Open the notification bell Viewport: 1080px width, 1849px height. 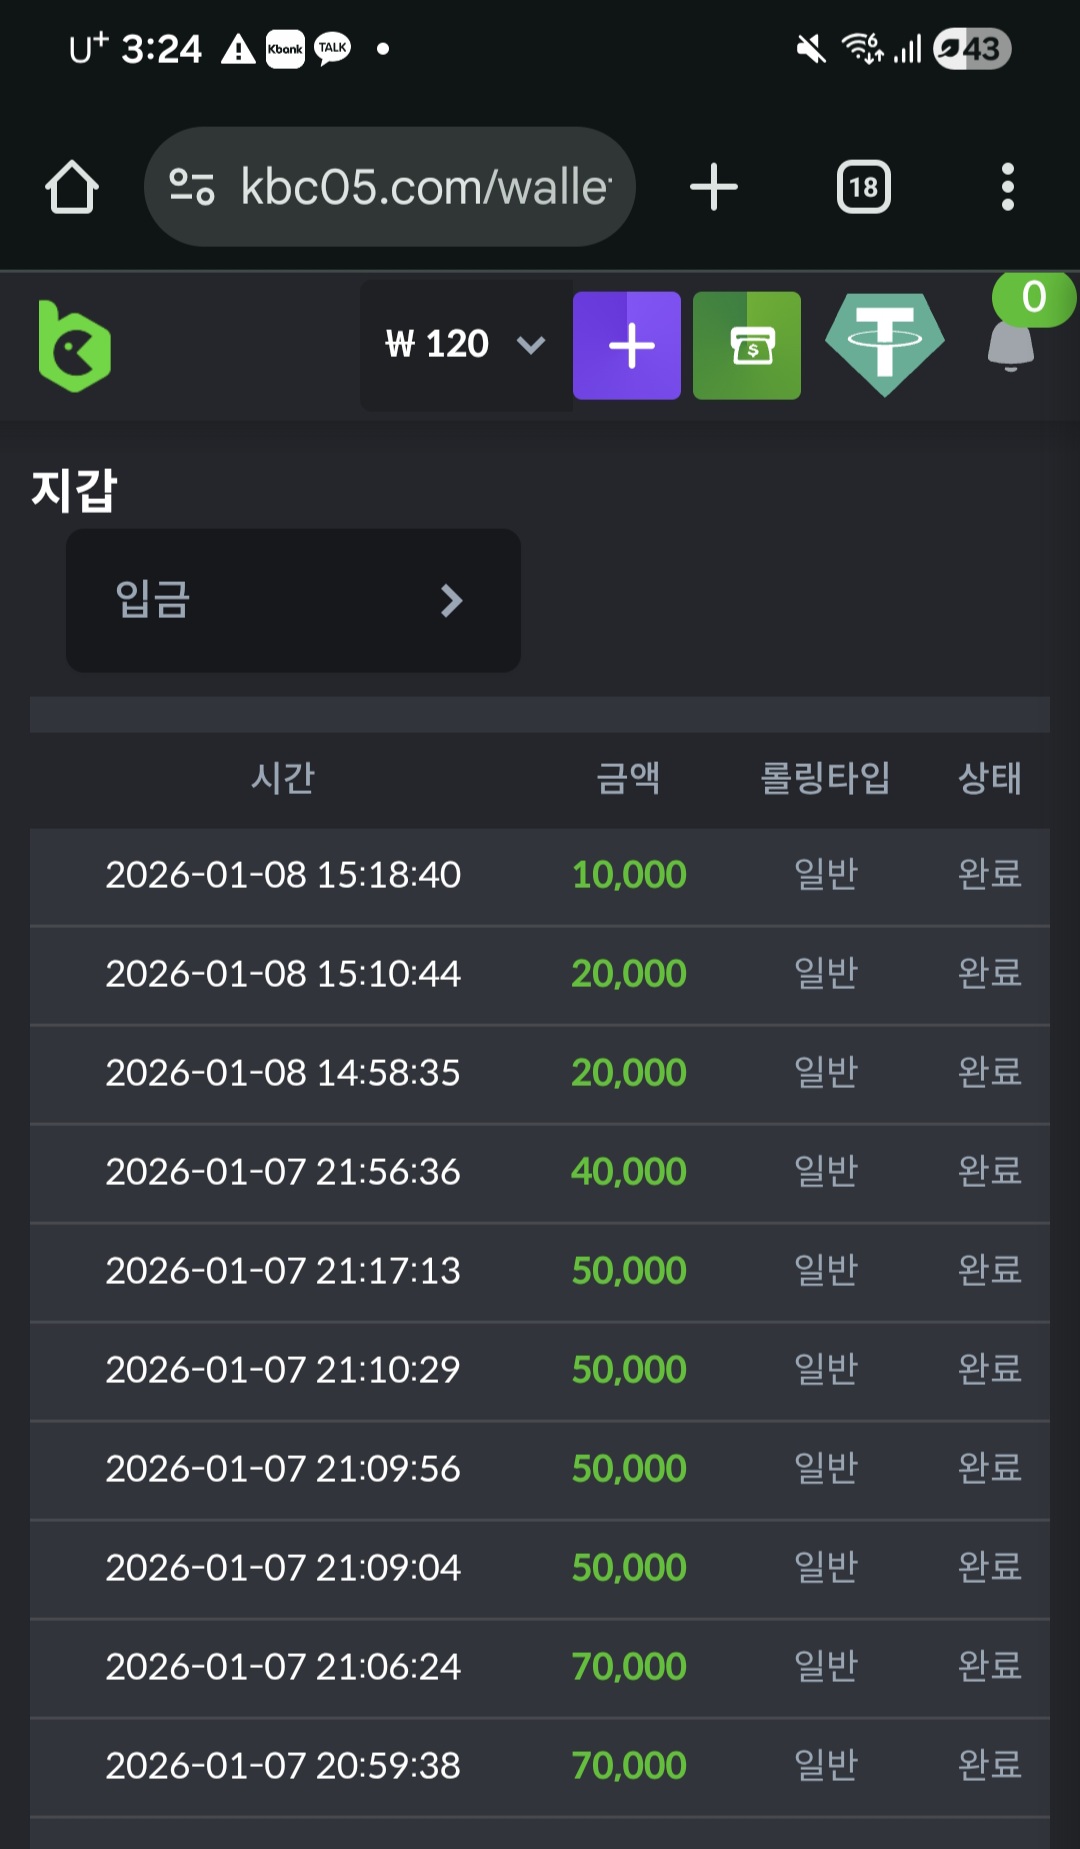click(1011, 345)
